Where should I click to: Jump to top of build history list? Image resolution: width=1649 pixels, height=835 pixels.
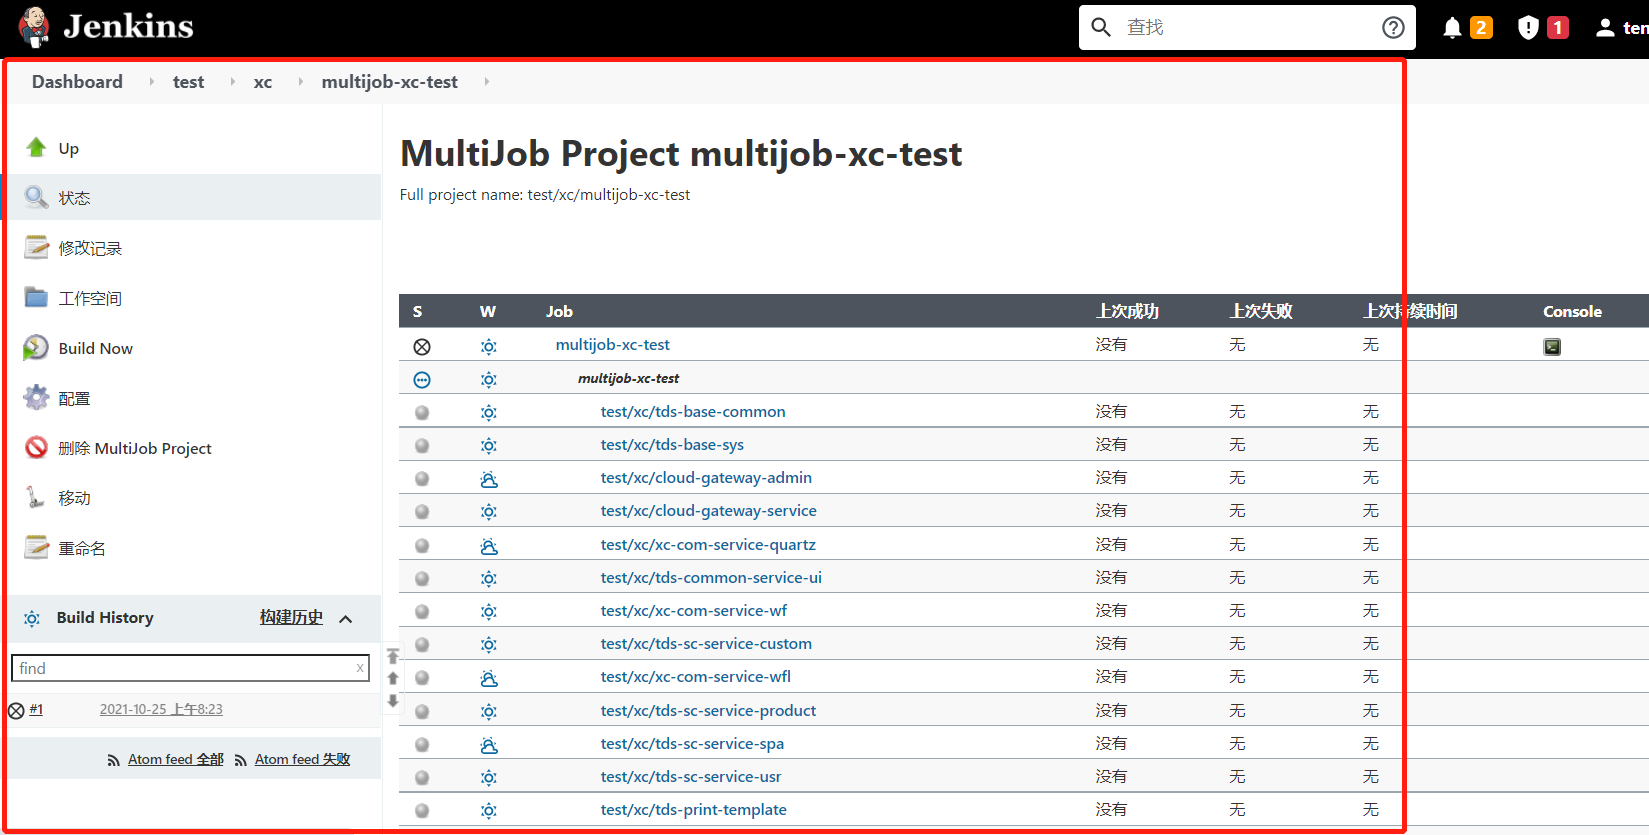pyautogui.click(x=393, y=657)
